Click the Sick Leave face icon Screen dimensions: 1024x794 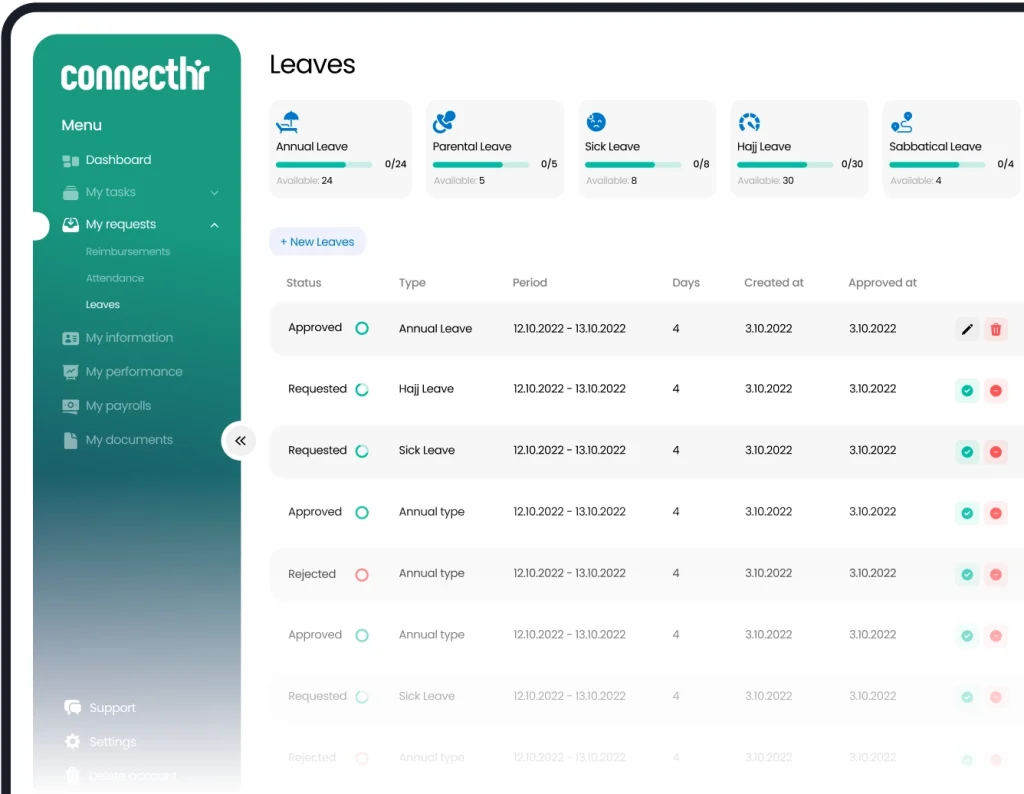click(596, 121)
